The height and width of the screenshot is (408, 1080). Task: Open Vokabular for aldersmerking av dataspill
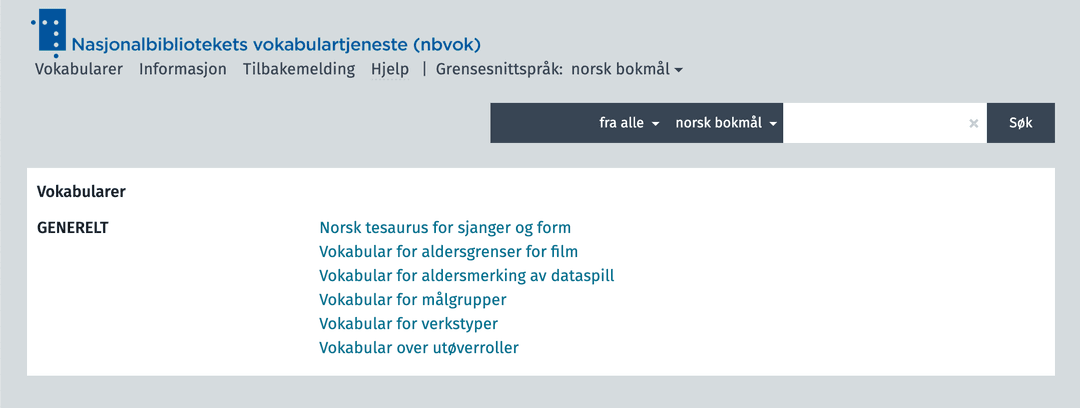pos(466,276)
